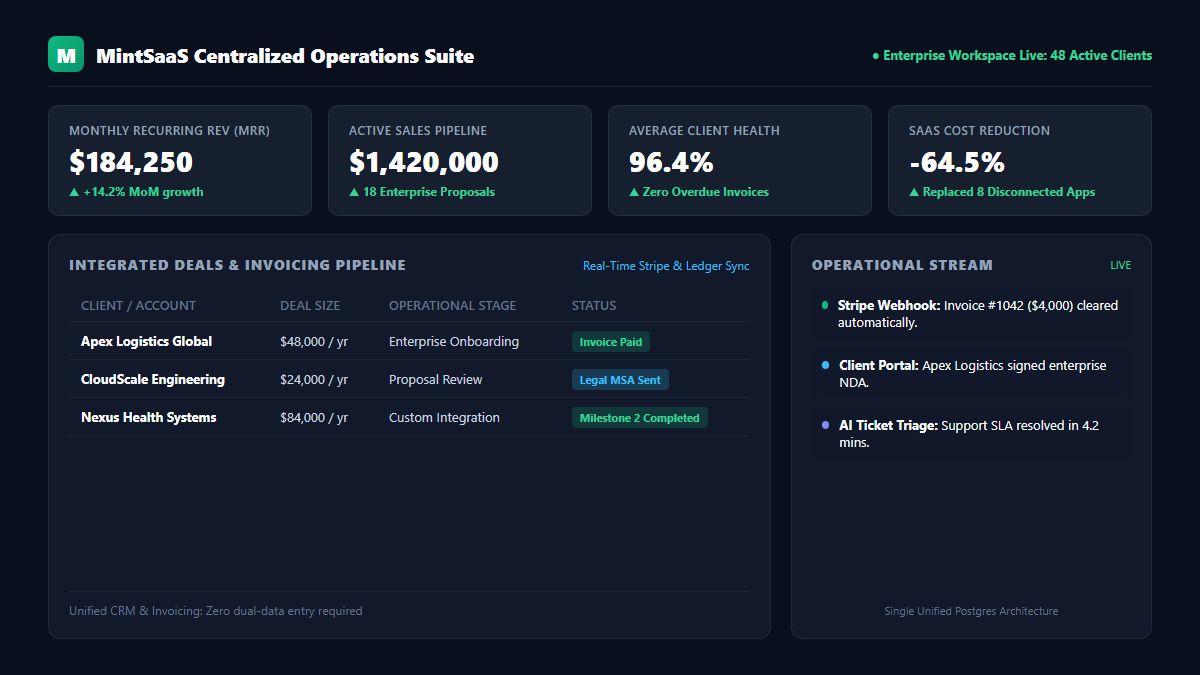This screenshot has height=675, width=1200.
Task: Click the purple dot beside AI Ticket Triage
Action: point(825,425)
